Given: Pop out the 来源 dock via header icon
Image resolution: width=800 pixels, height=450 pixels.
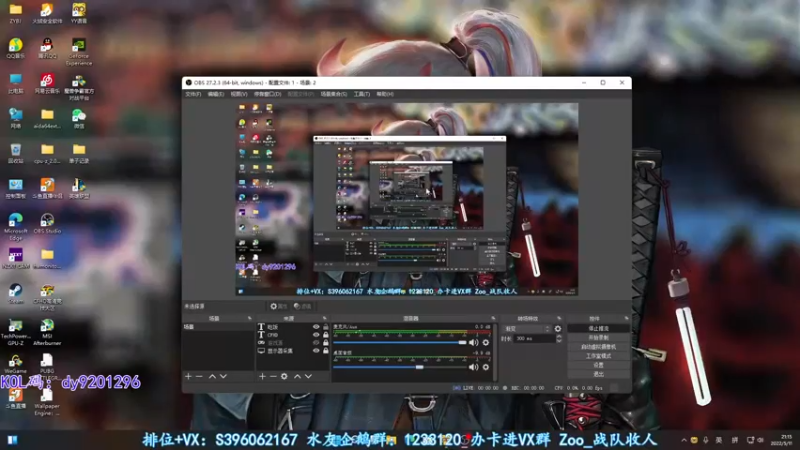Looking at the screenshot, I should click(x=324, y=318).
